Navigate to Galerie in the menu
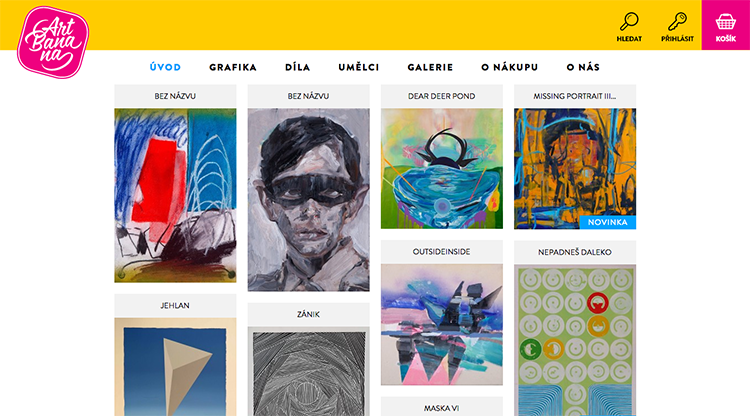Image resolution: width=750 pixels, height=416 pixels. [430, 67]
